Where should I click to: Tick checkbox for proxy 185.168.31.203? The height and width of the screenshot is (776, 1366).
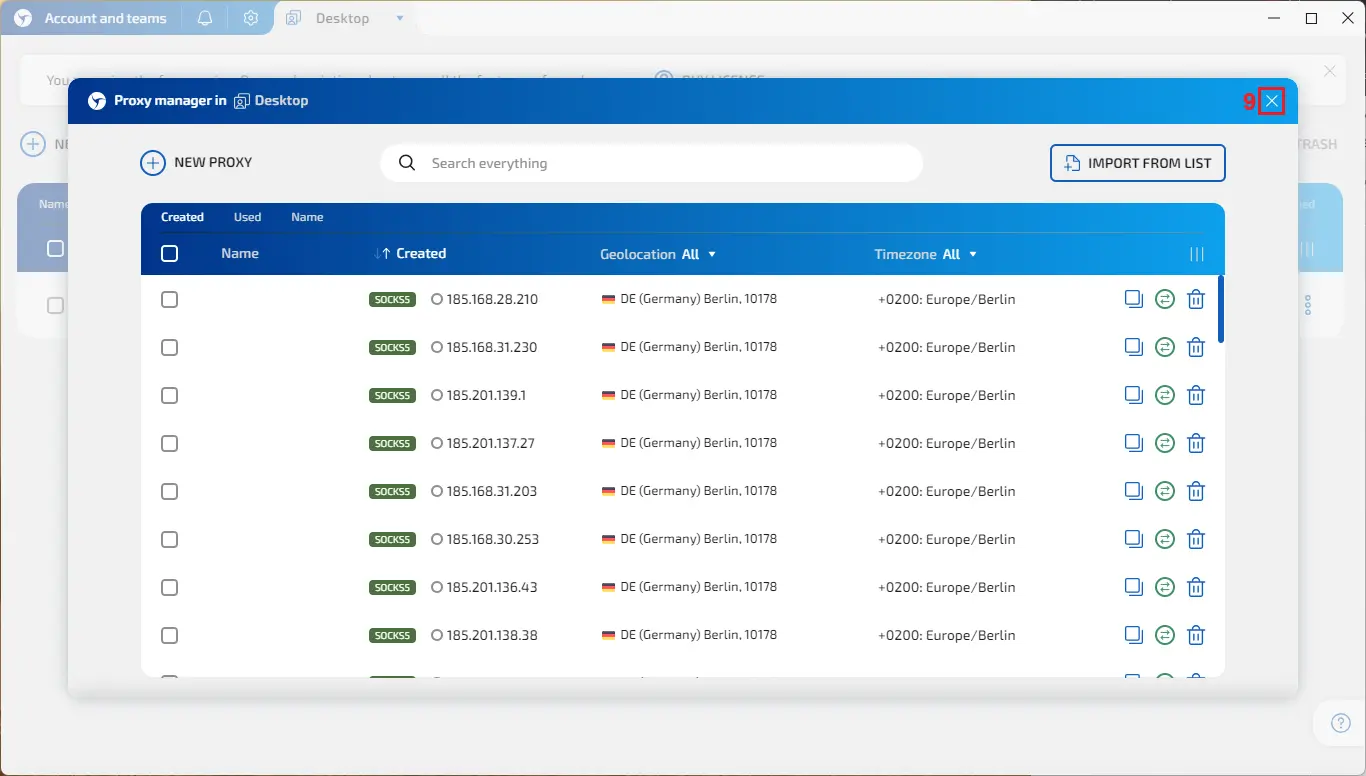tap(170, 491)
